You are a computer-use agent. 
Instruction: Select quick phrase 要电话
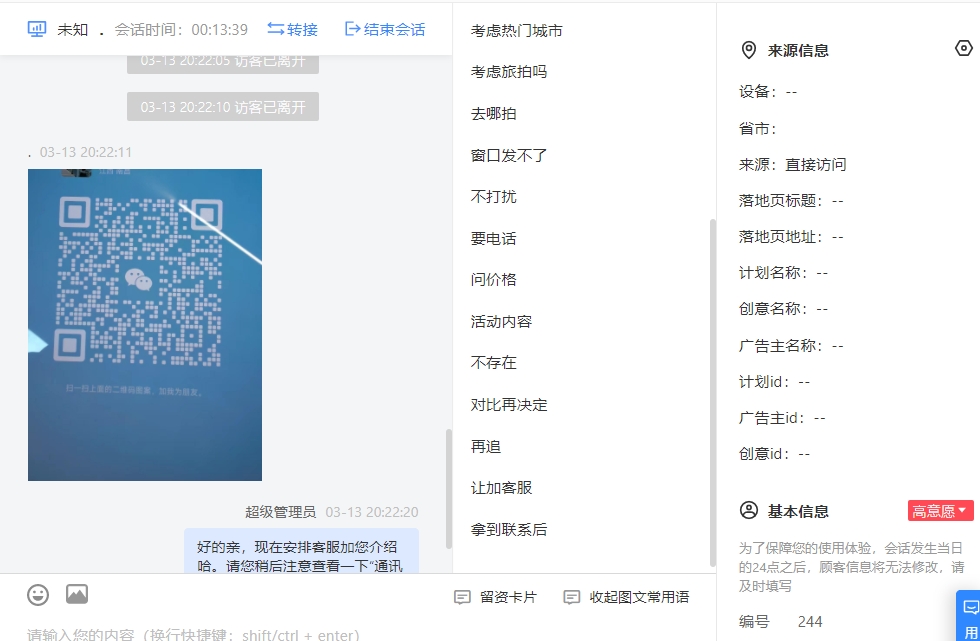[x=493, y=239]
